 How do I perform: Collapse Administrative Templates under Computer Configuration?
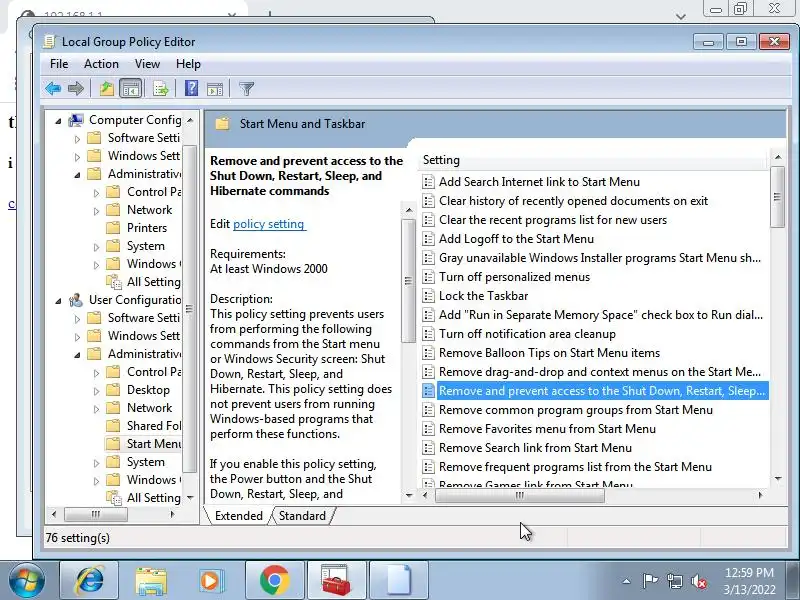coord(77,175)
